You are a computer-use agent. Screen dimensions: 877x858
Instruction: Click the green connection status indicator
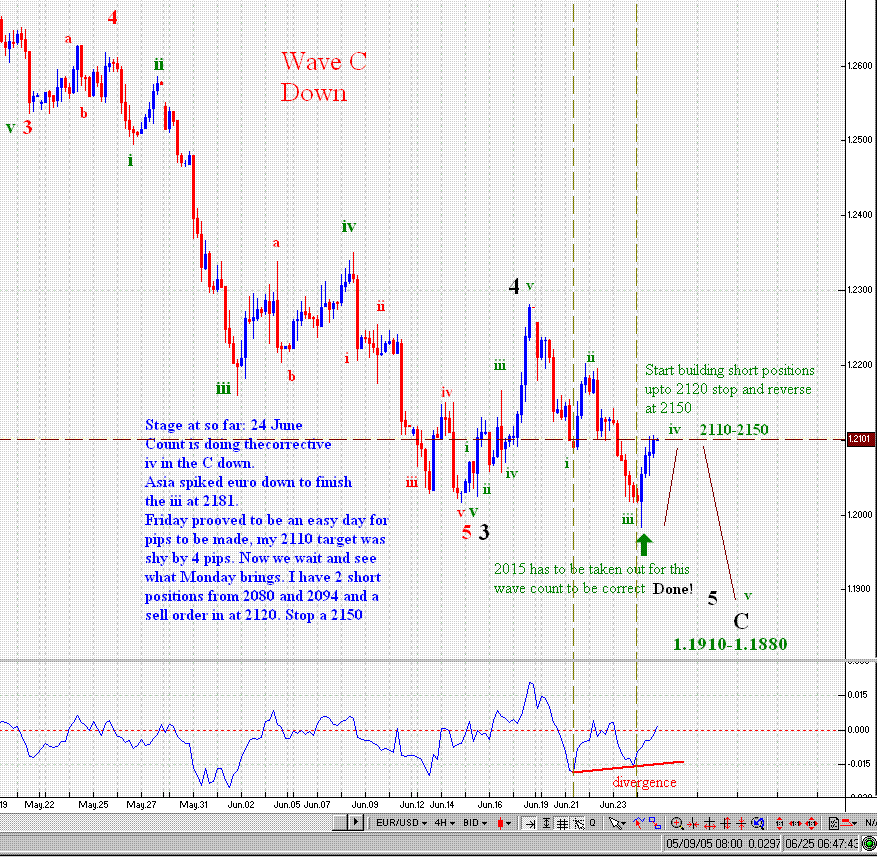coord(869,843)
